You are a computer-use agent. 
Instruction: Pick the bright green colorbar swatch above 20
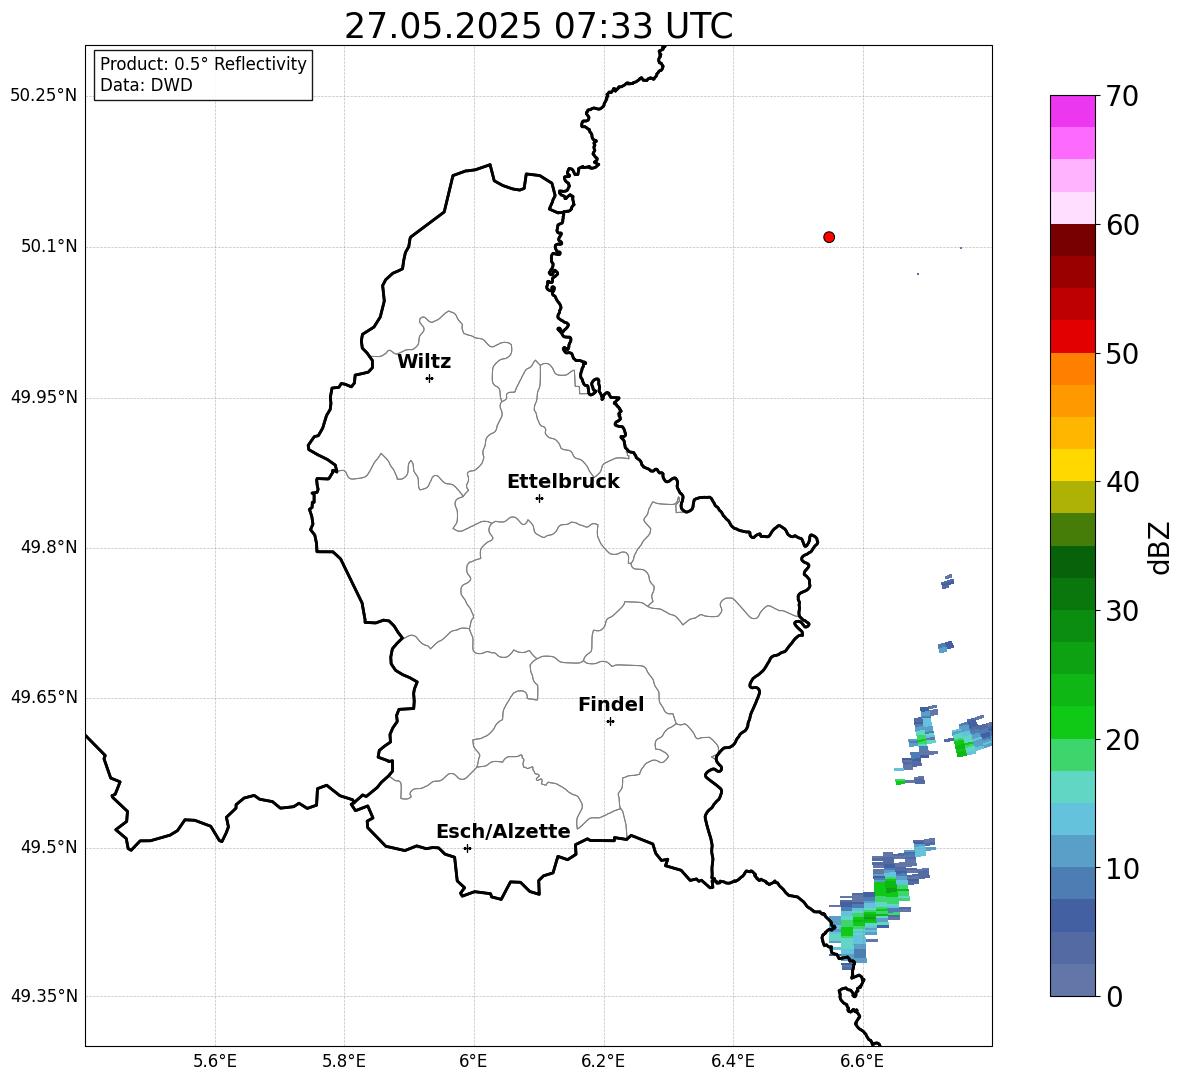pos(1072,722)
